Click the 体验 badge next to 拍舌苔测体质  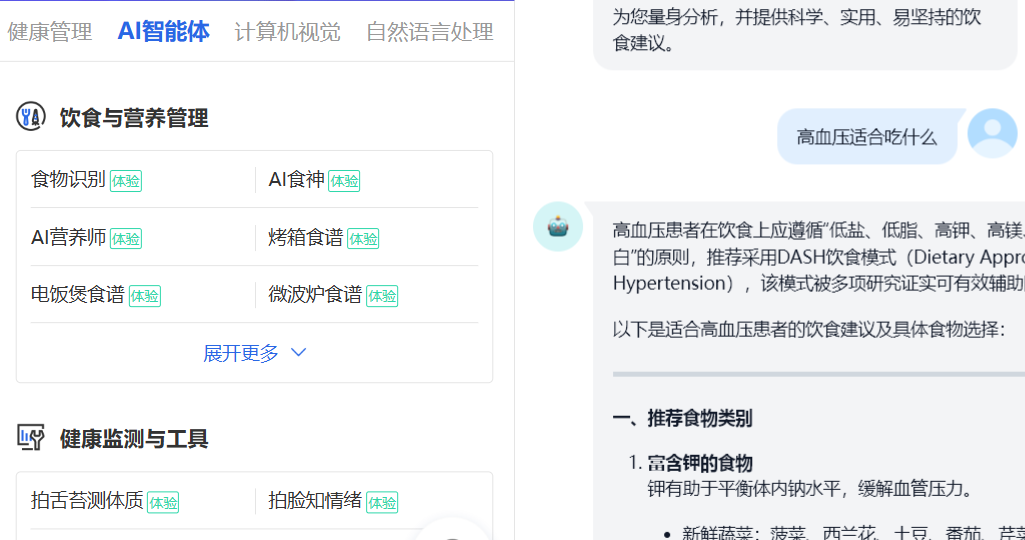(x=163, y=502)
